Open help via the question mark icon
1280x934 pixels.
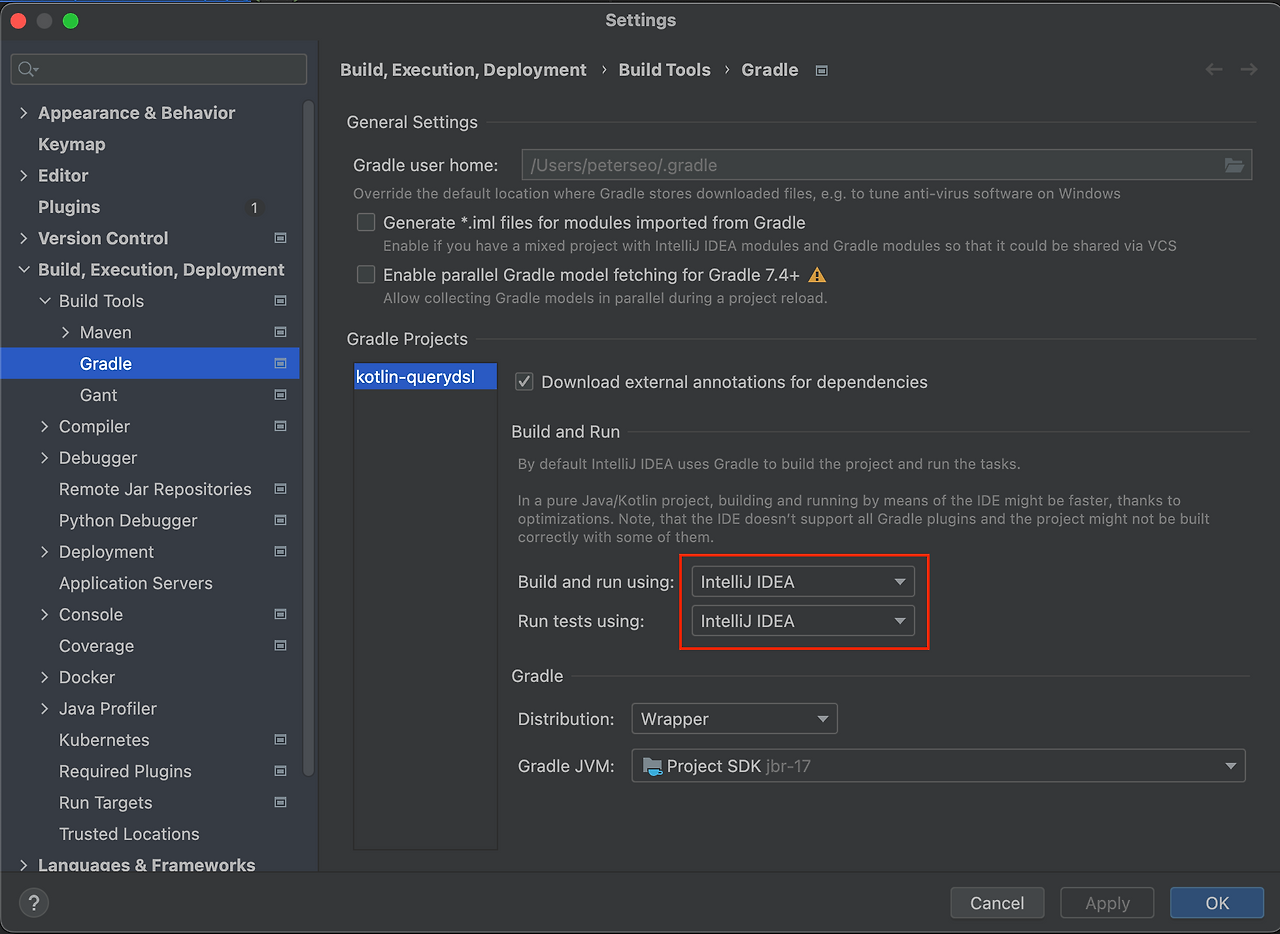pos(33,902)
